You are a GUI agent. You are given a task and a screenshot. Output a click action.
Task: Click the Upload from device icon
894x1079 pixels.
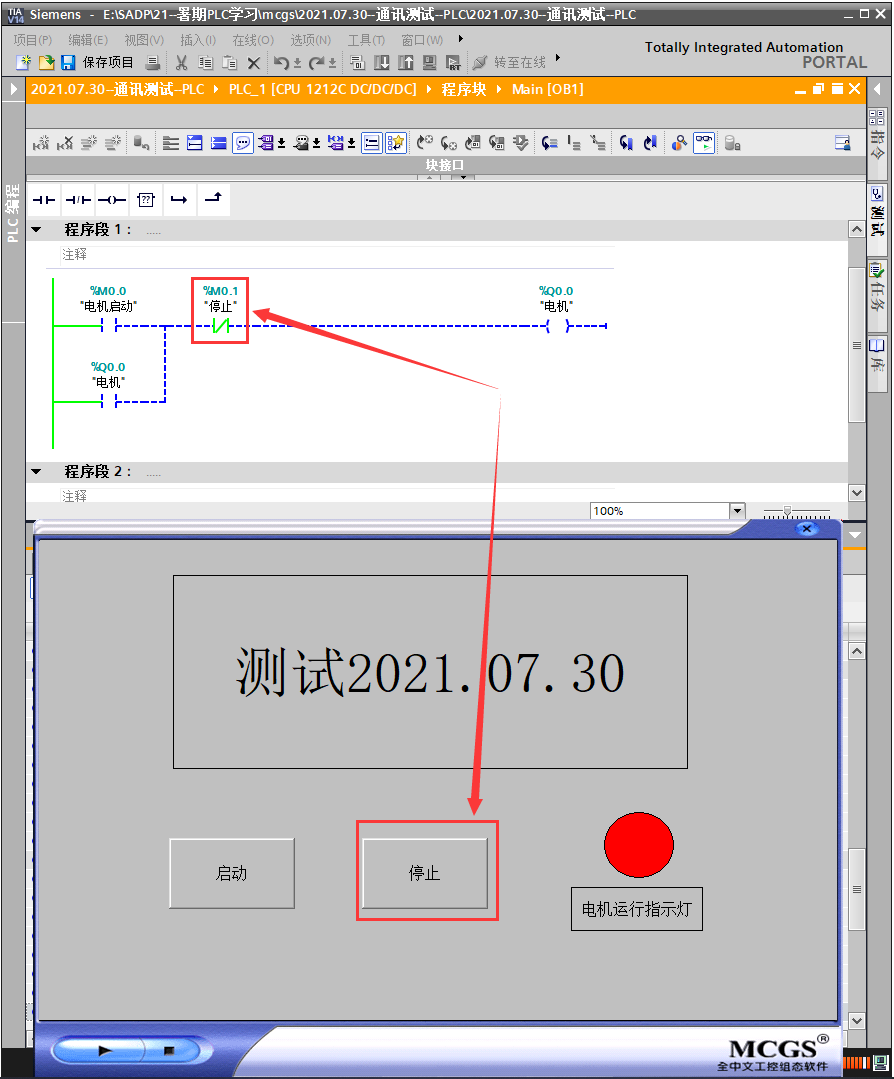pos(405,63)
